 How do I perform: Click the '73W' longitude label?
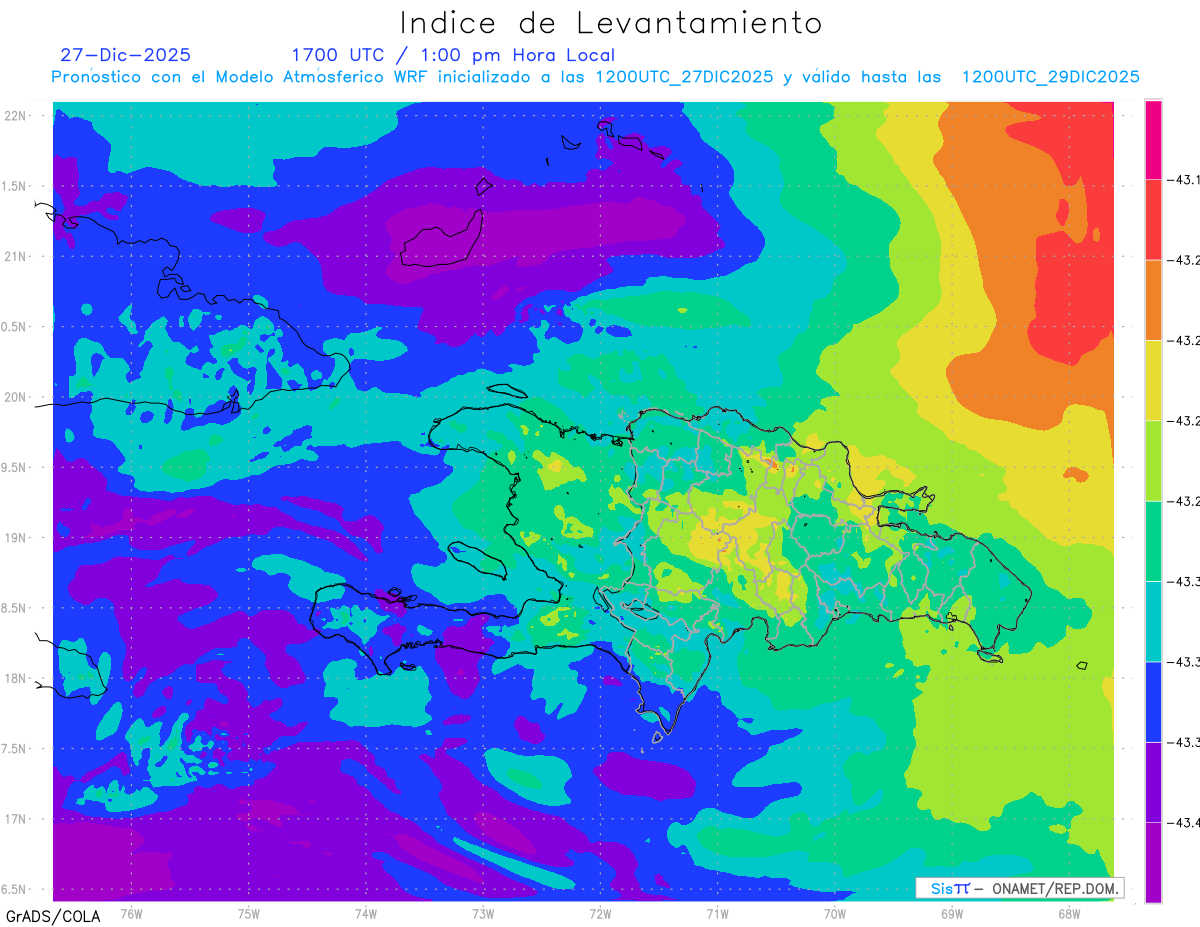coord(483,913)
